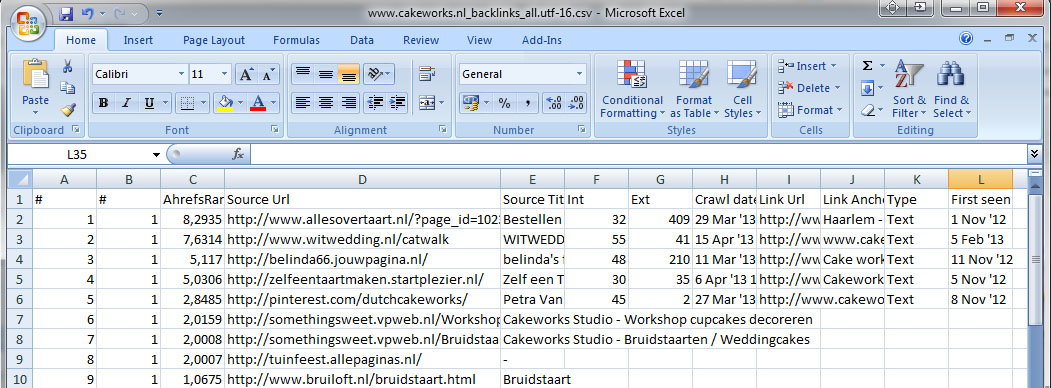This screenshot has height=388, width=1051.
Task: Open the Clear eraser menu
Action: pyautogui.click(x=872, y=110)
